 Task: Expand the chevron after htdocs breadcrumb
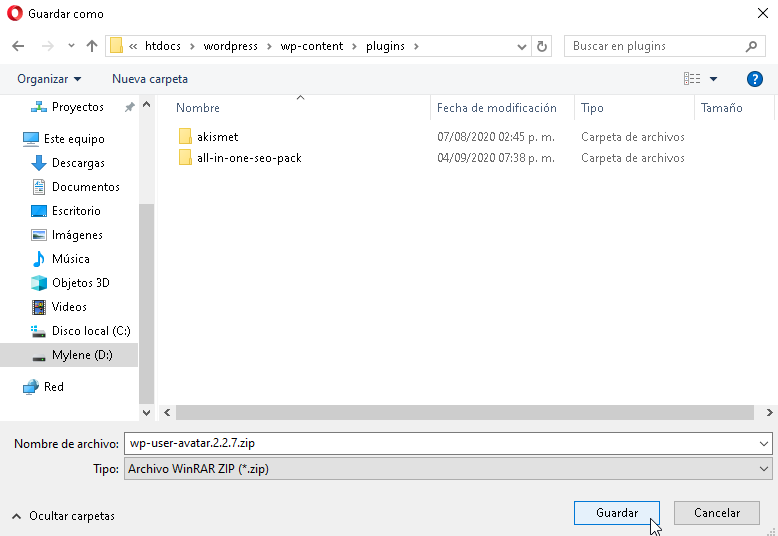(192, 47)
